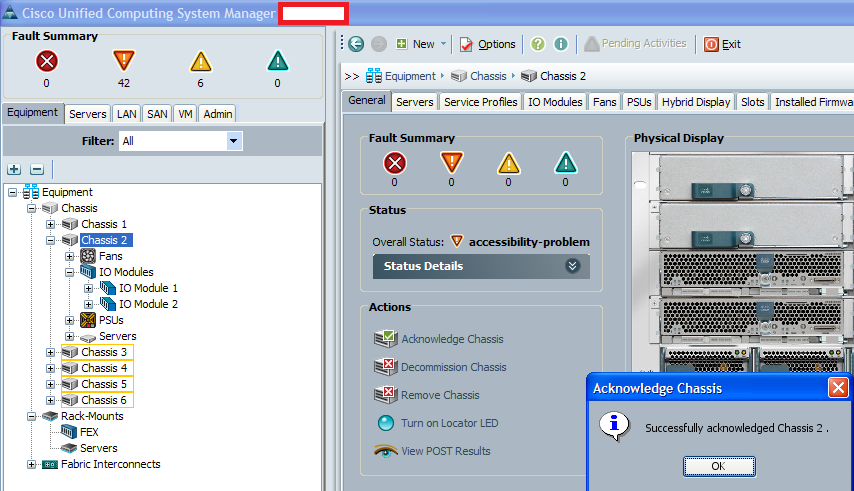854x491 pixels.
Task: Expand the Fans node under Chassis 2
Action: (69, 256)
